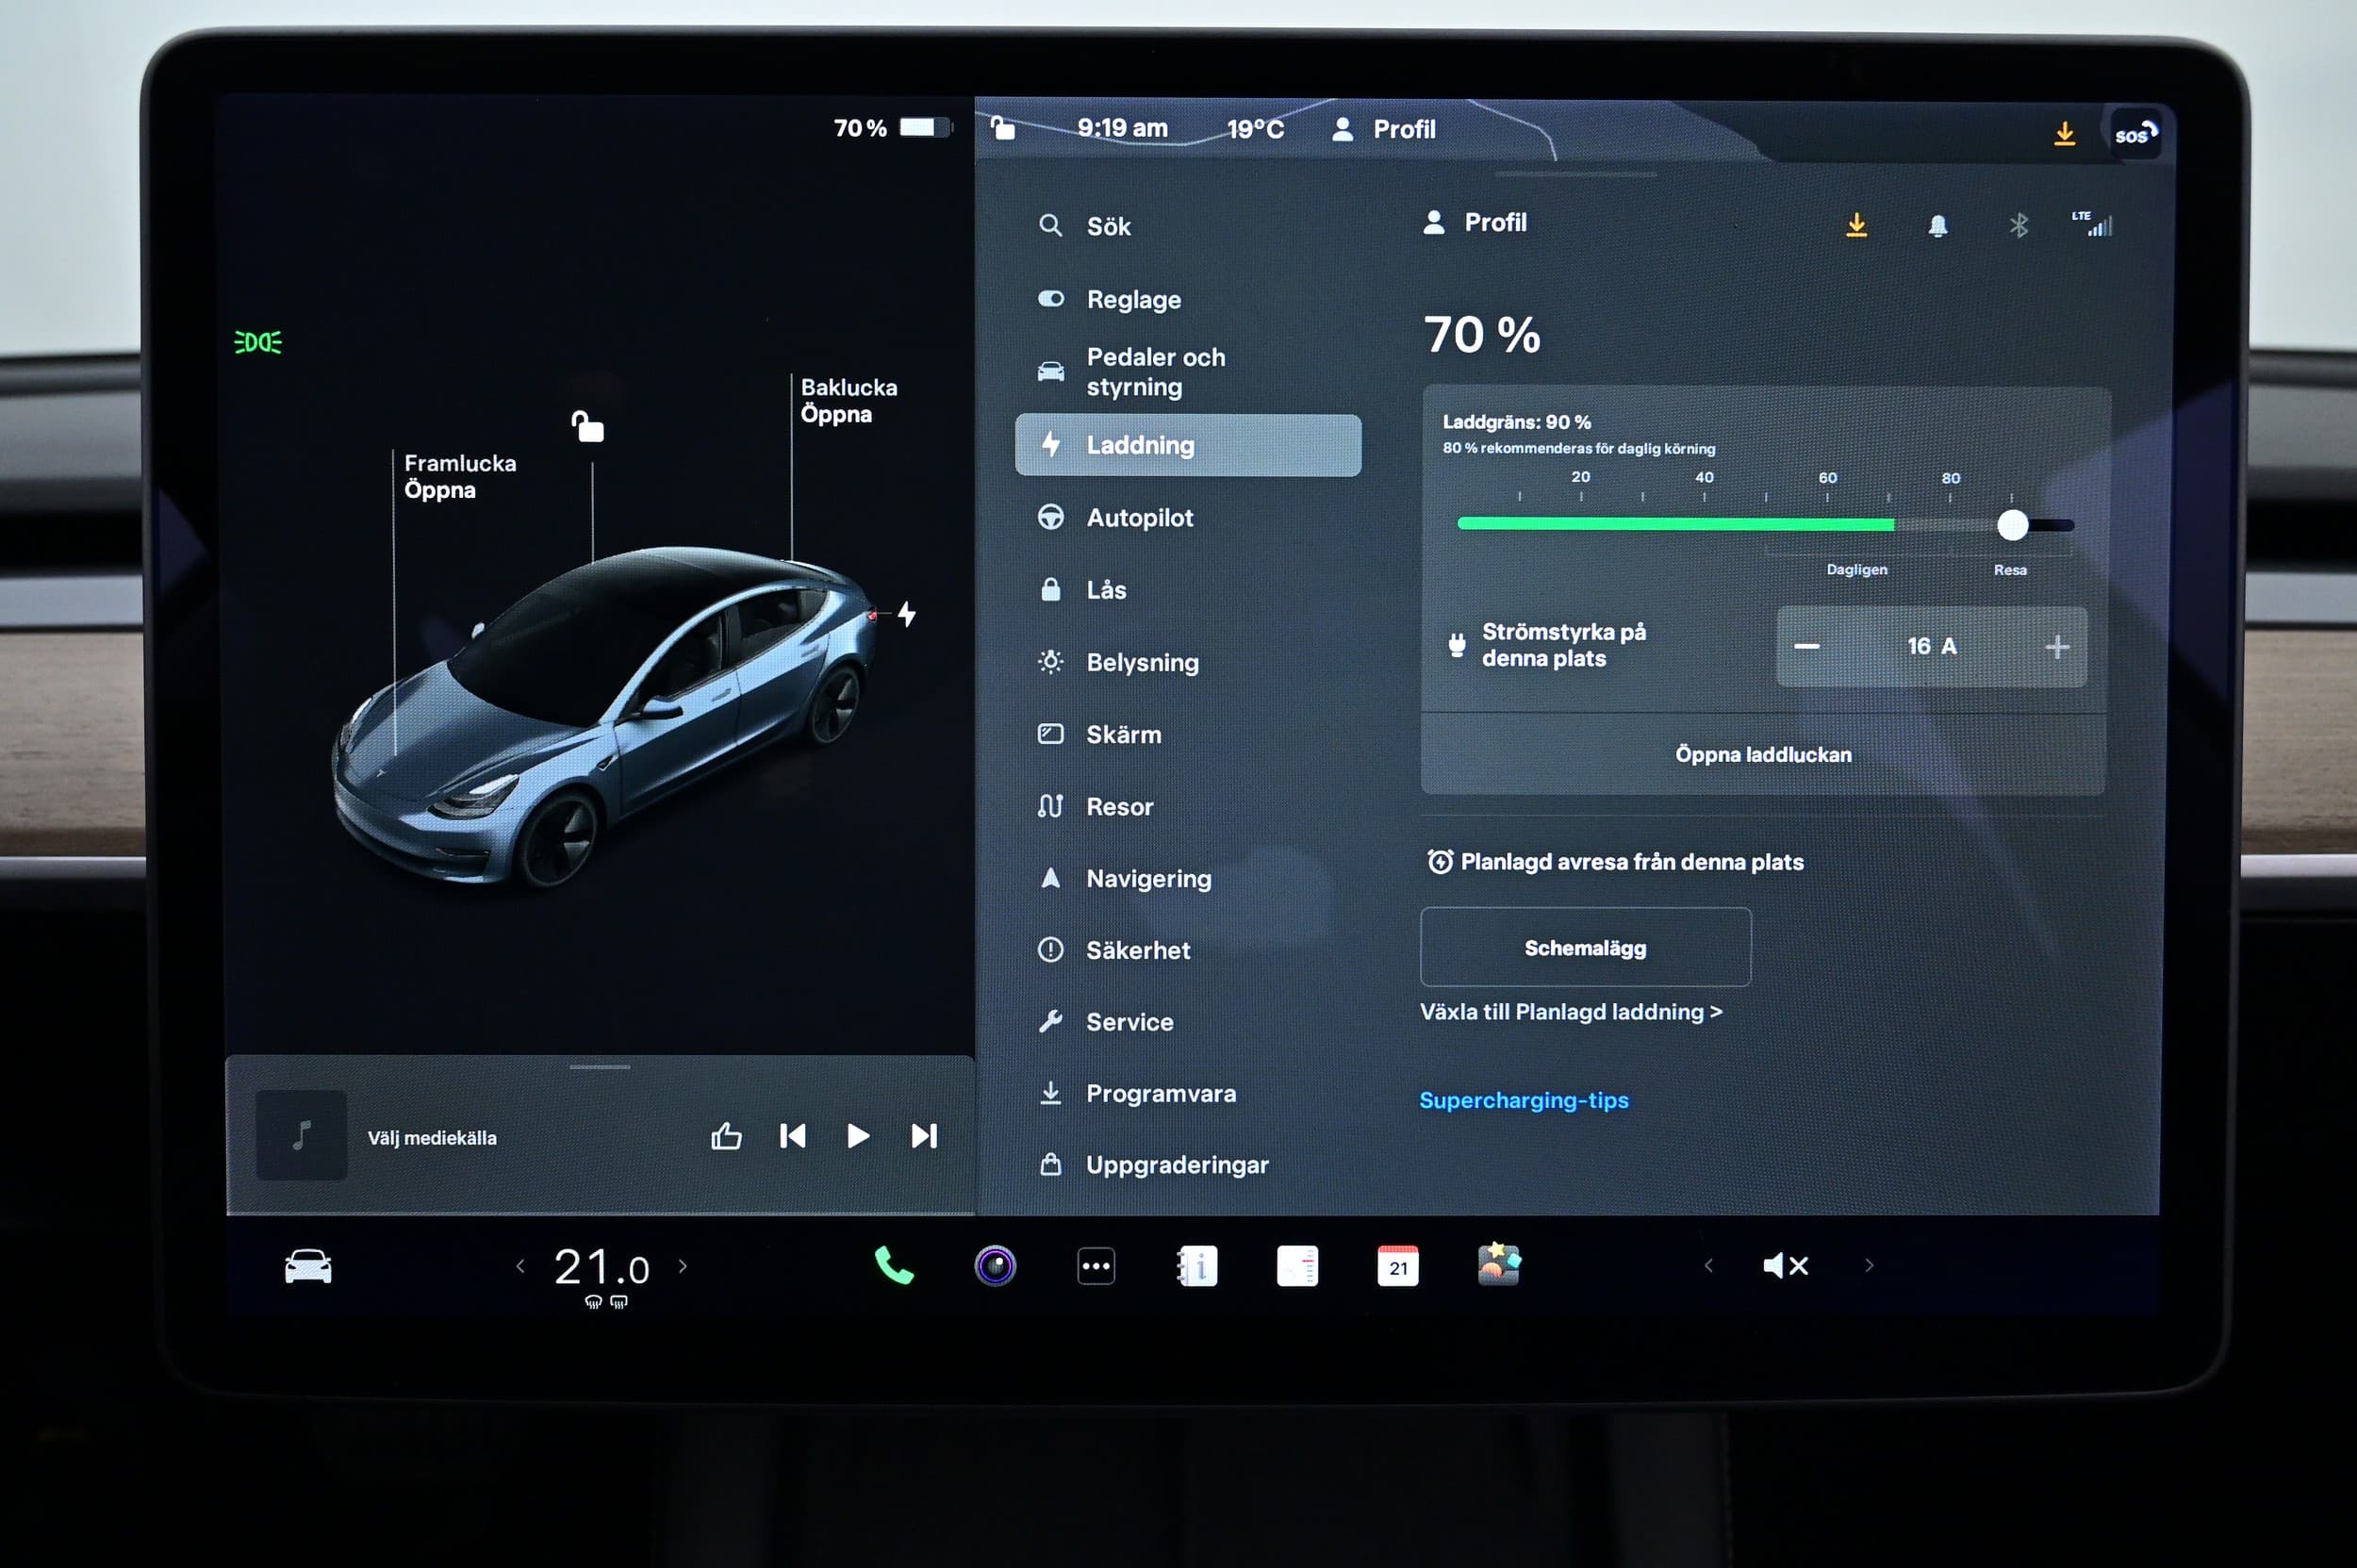This screenshot has height=1568, width=2357.
Task: Tap the car controls icon in dock
Action: click(308, 1266)
